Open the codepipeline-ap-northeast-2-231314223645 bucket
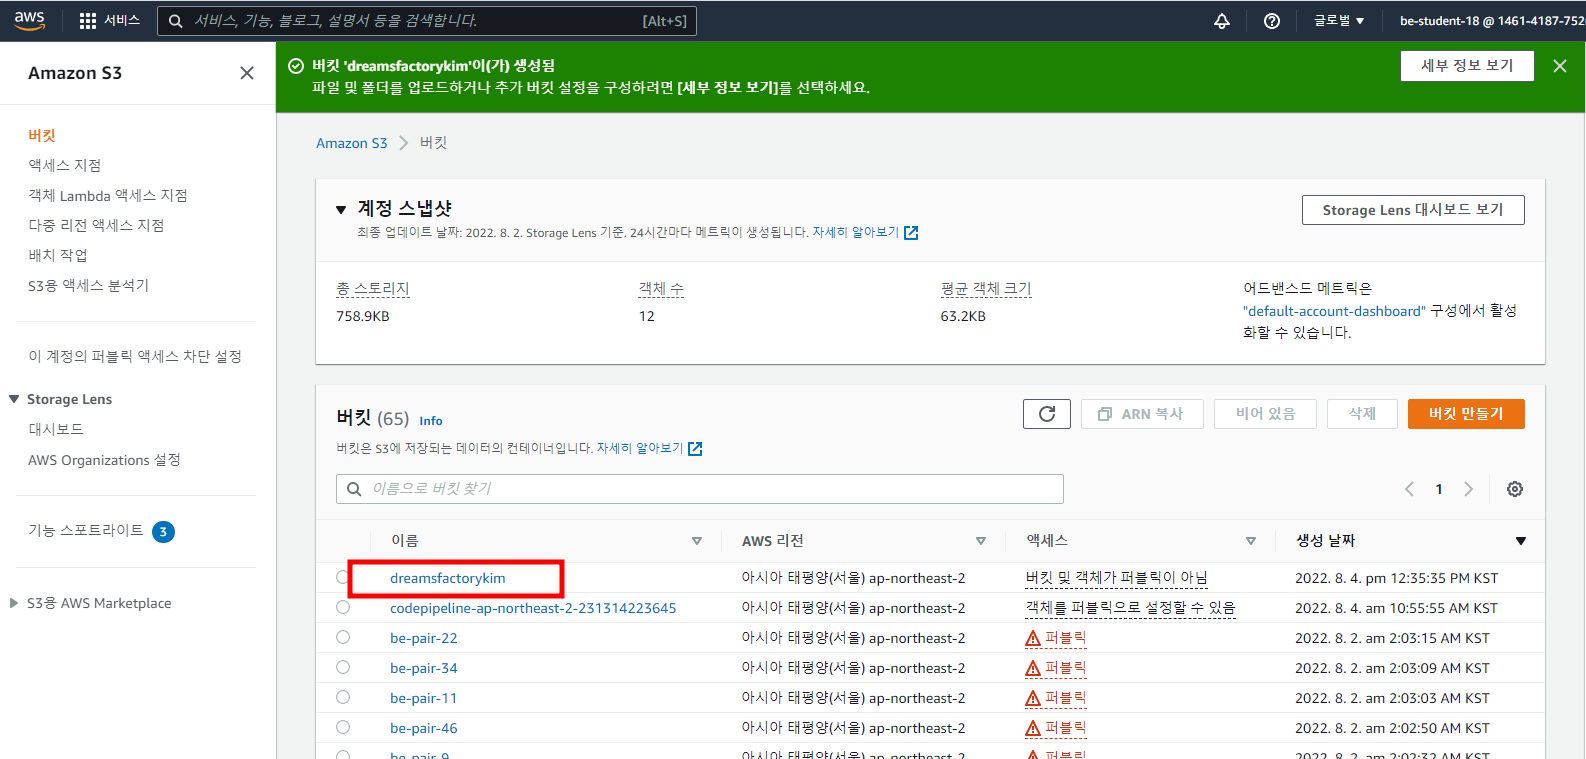The width and height of the screenshot is (1586, 759). 533,608
